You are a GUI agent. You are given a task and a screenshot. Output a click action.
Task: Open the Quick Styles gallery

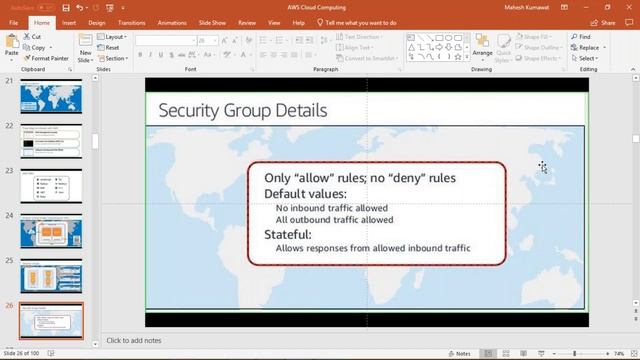[503, 48]
